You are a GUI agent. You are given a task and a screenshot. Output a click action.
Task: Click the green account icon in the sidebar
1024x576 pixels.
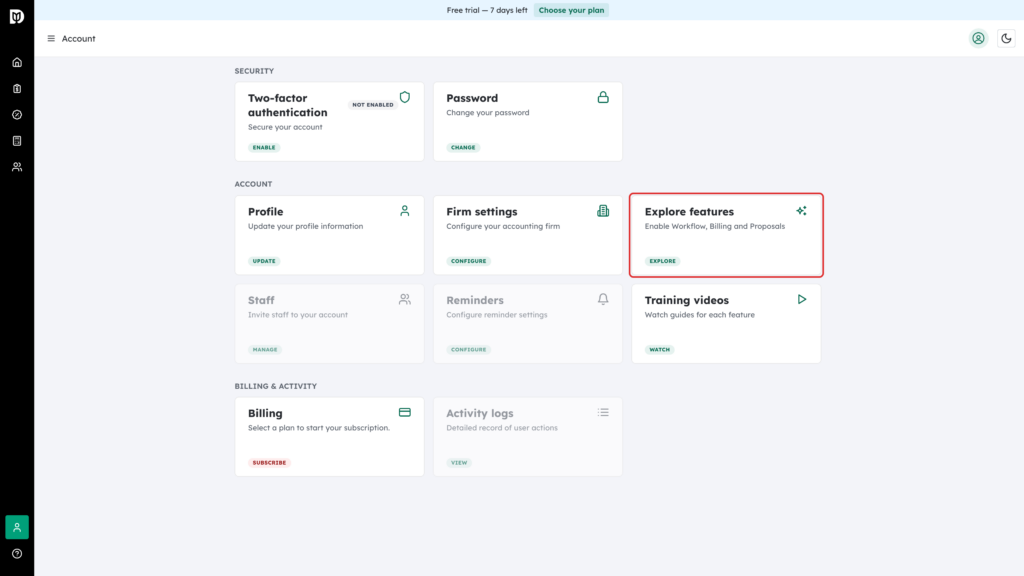(17, 527)
